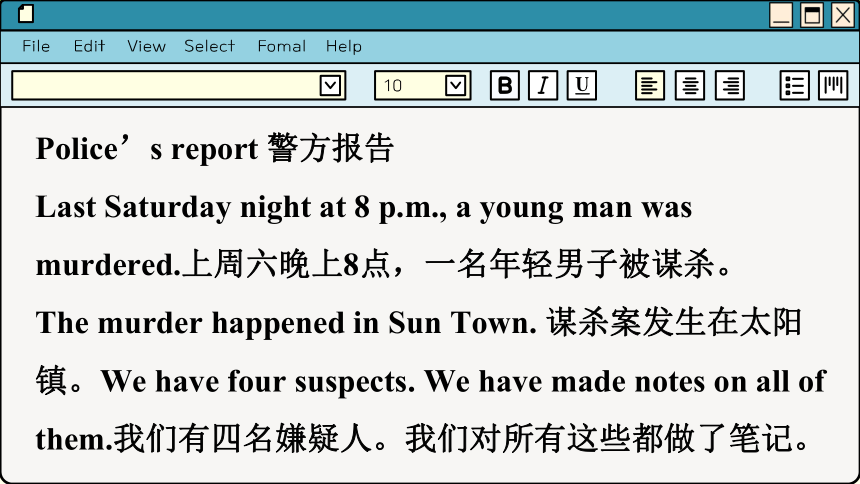
Task: Open the File menu
Action: coord(36,46)
